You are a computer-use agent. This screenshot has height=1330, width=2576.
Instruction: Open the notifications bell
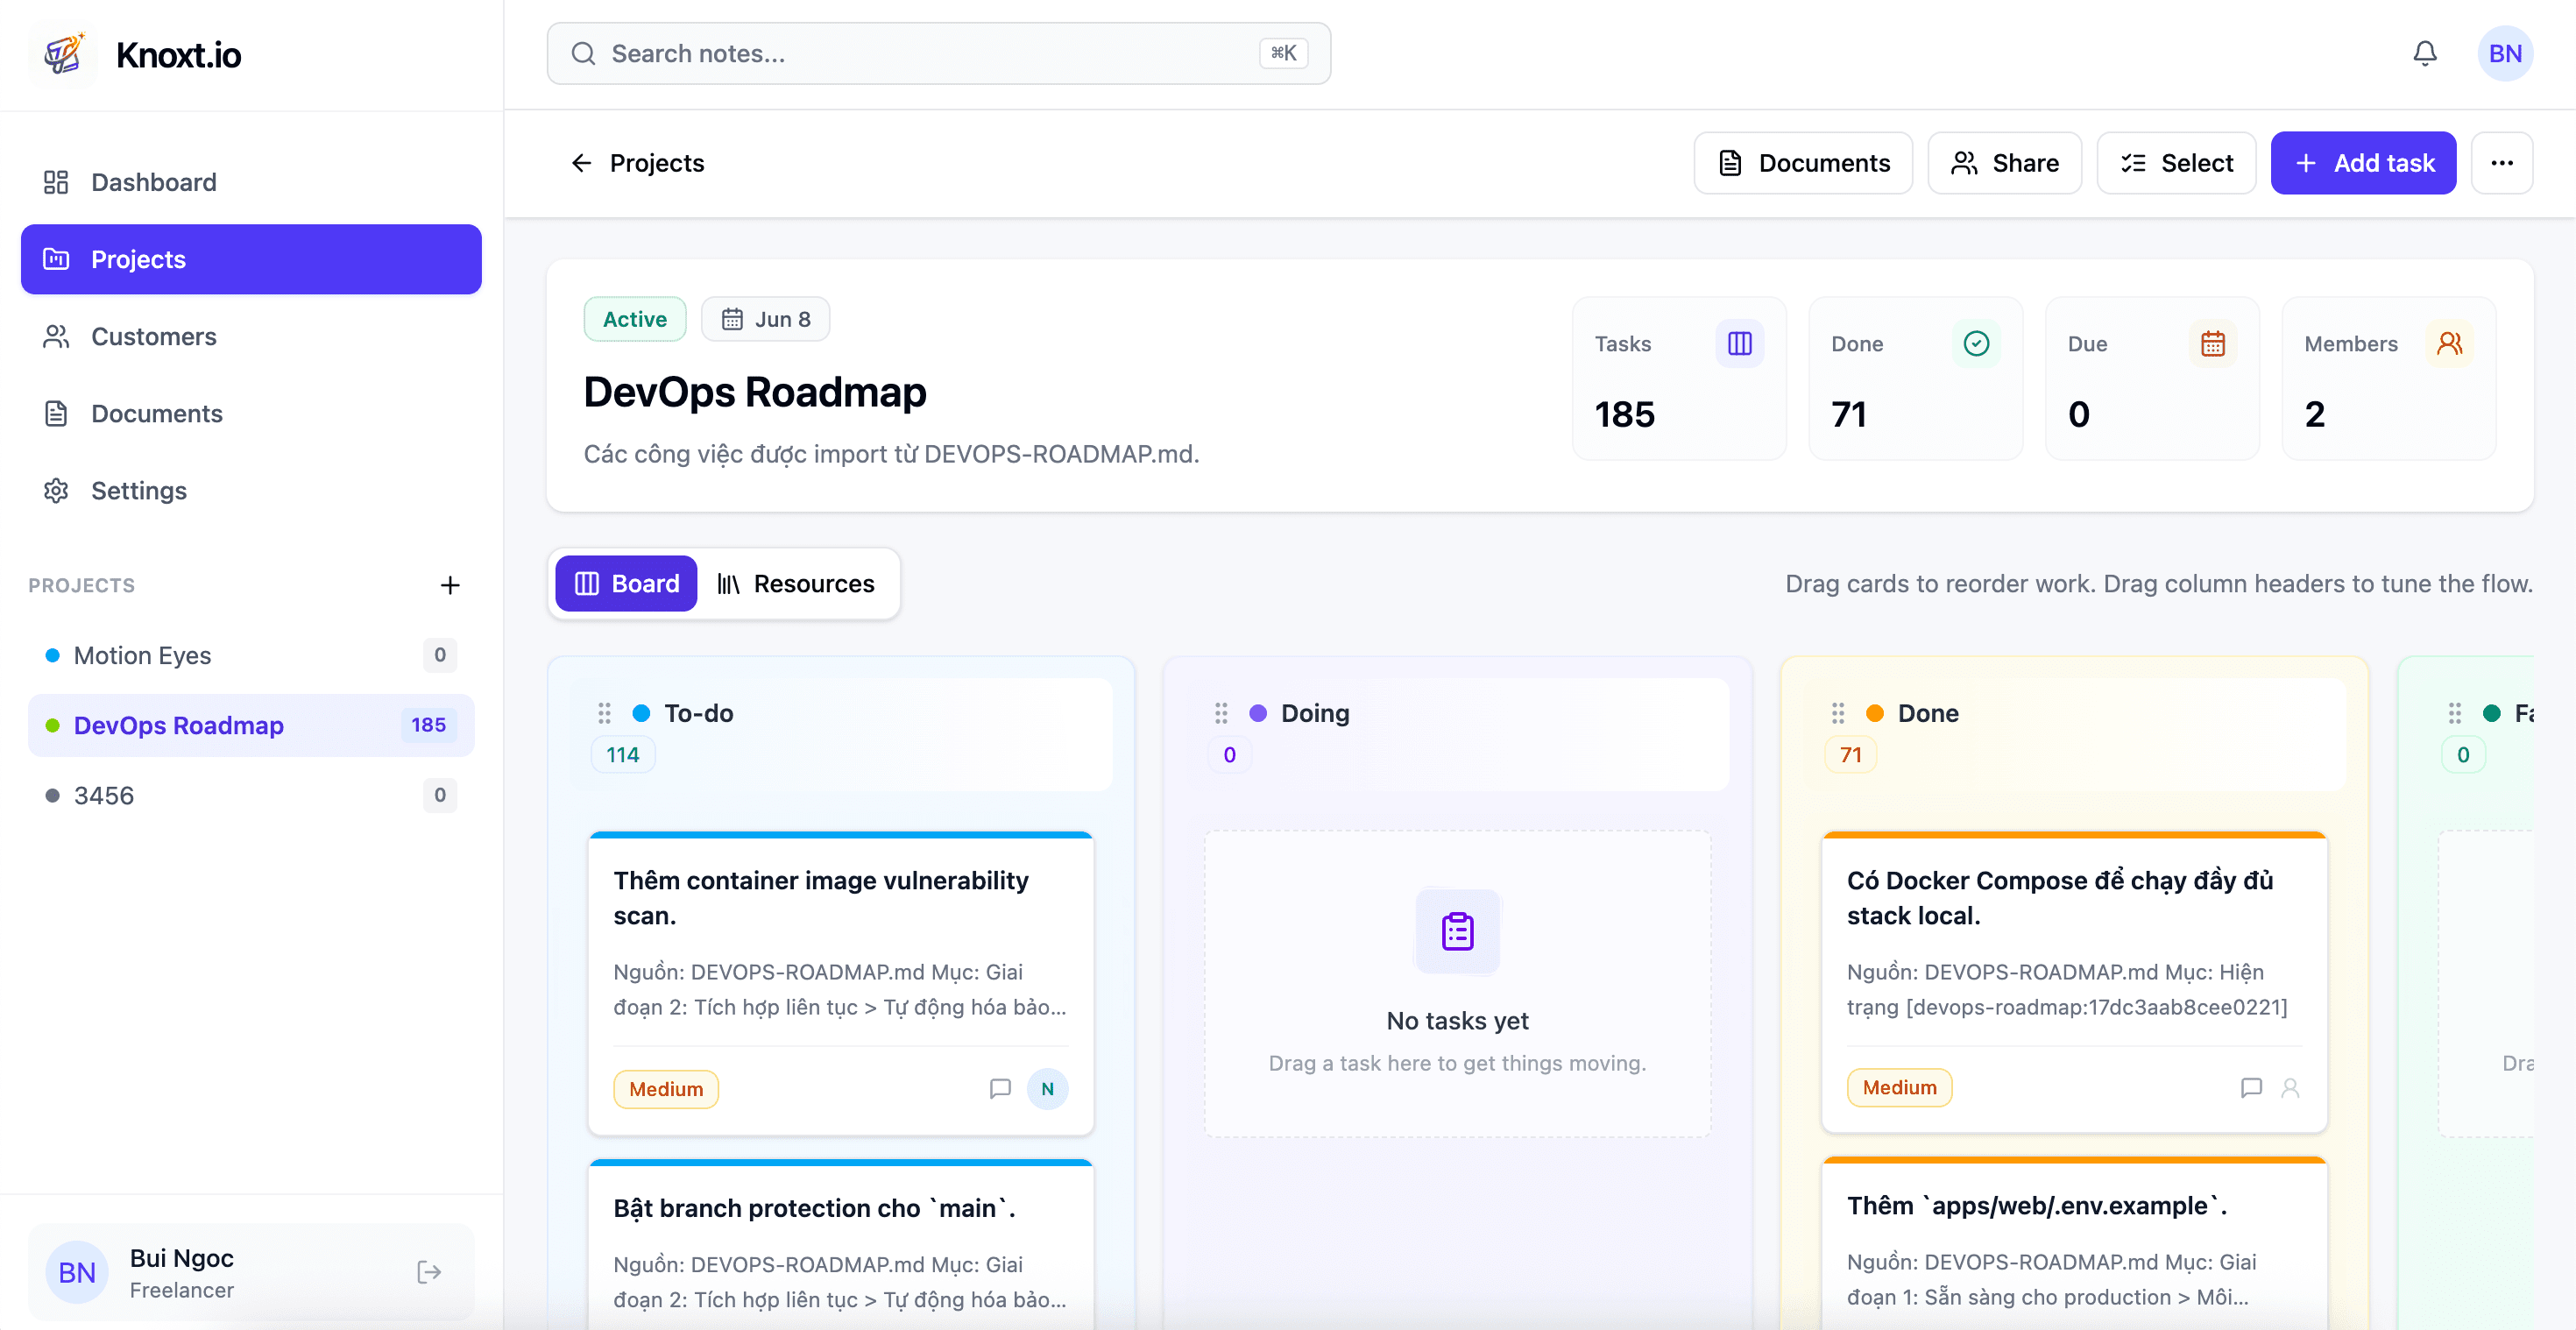pyautogui.click(x=2425, y=53)
